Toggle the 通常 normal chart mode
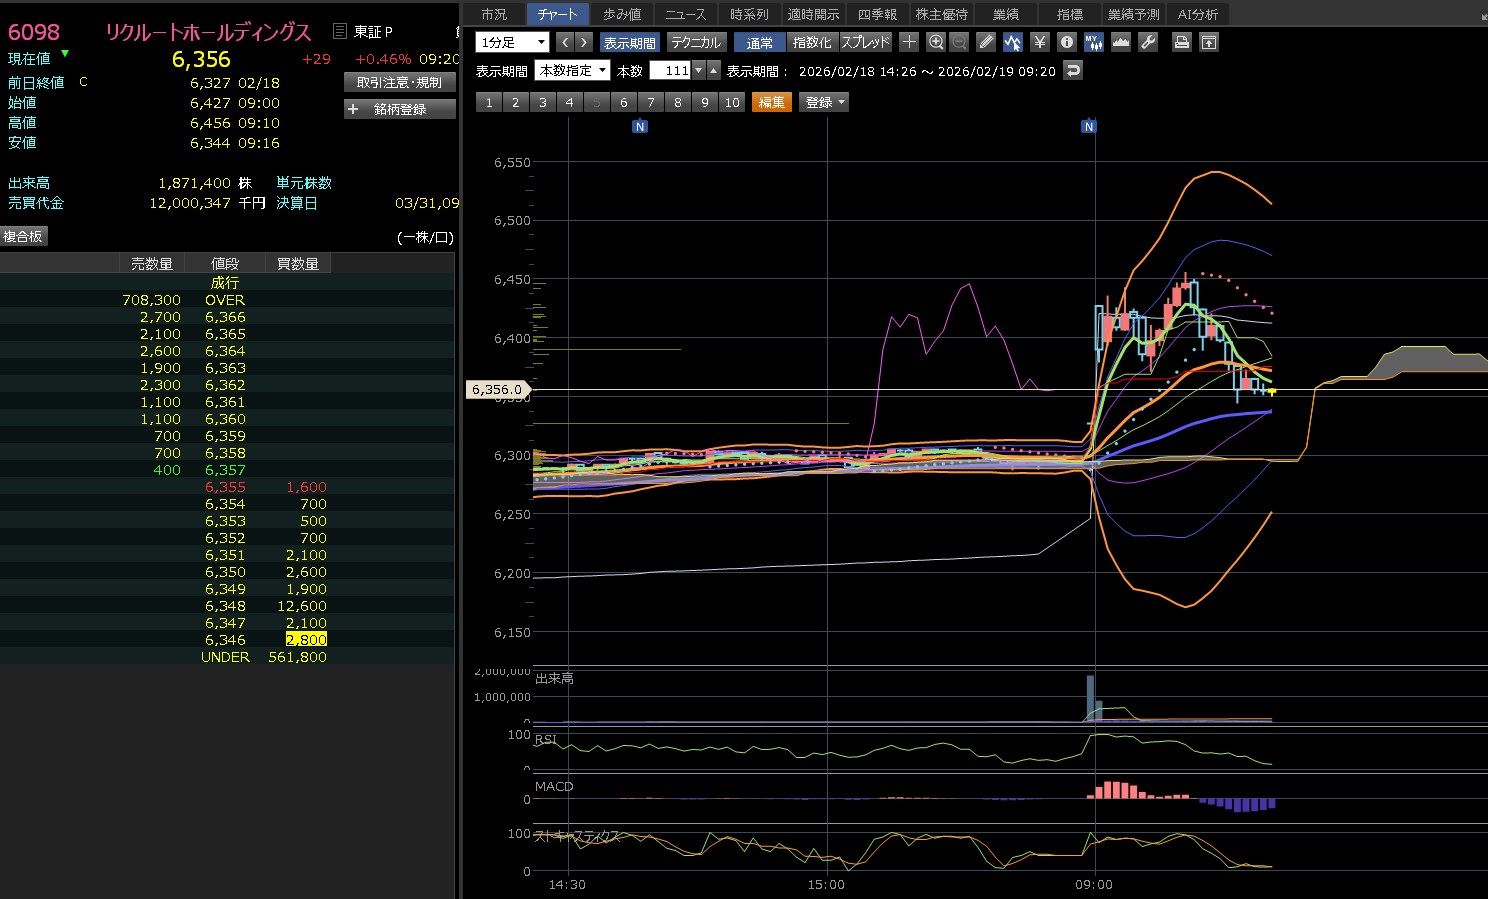The image size is (1488, 899). click(x=759, y=42)
